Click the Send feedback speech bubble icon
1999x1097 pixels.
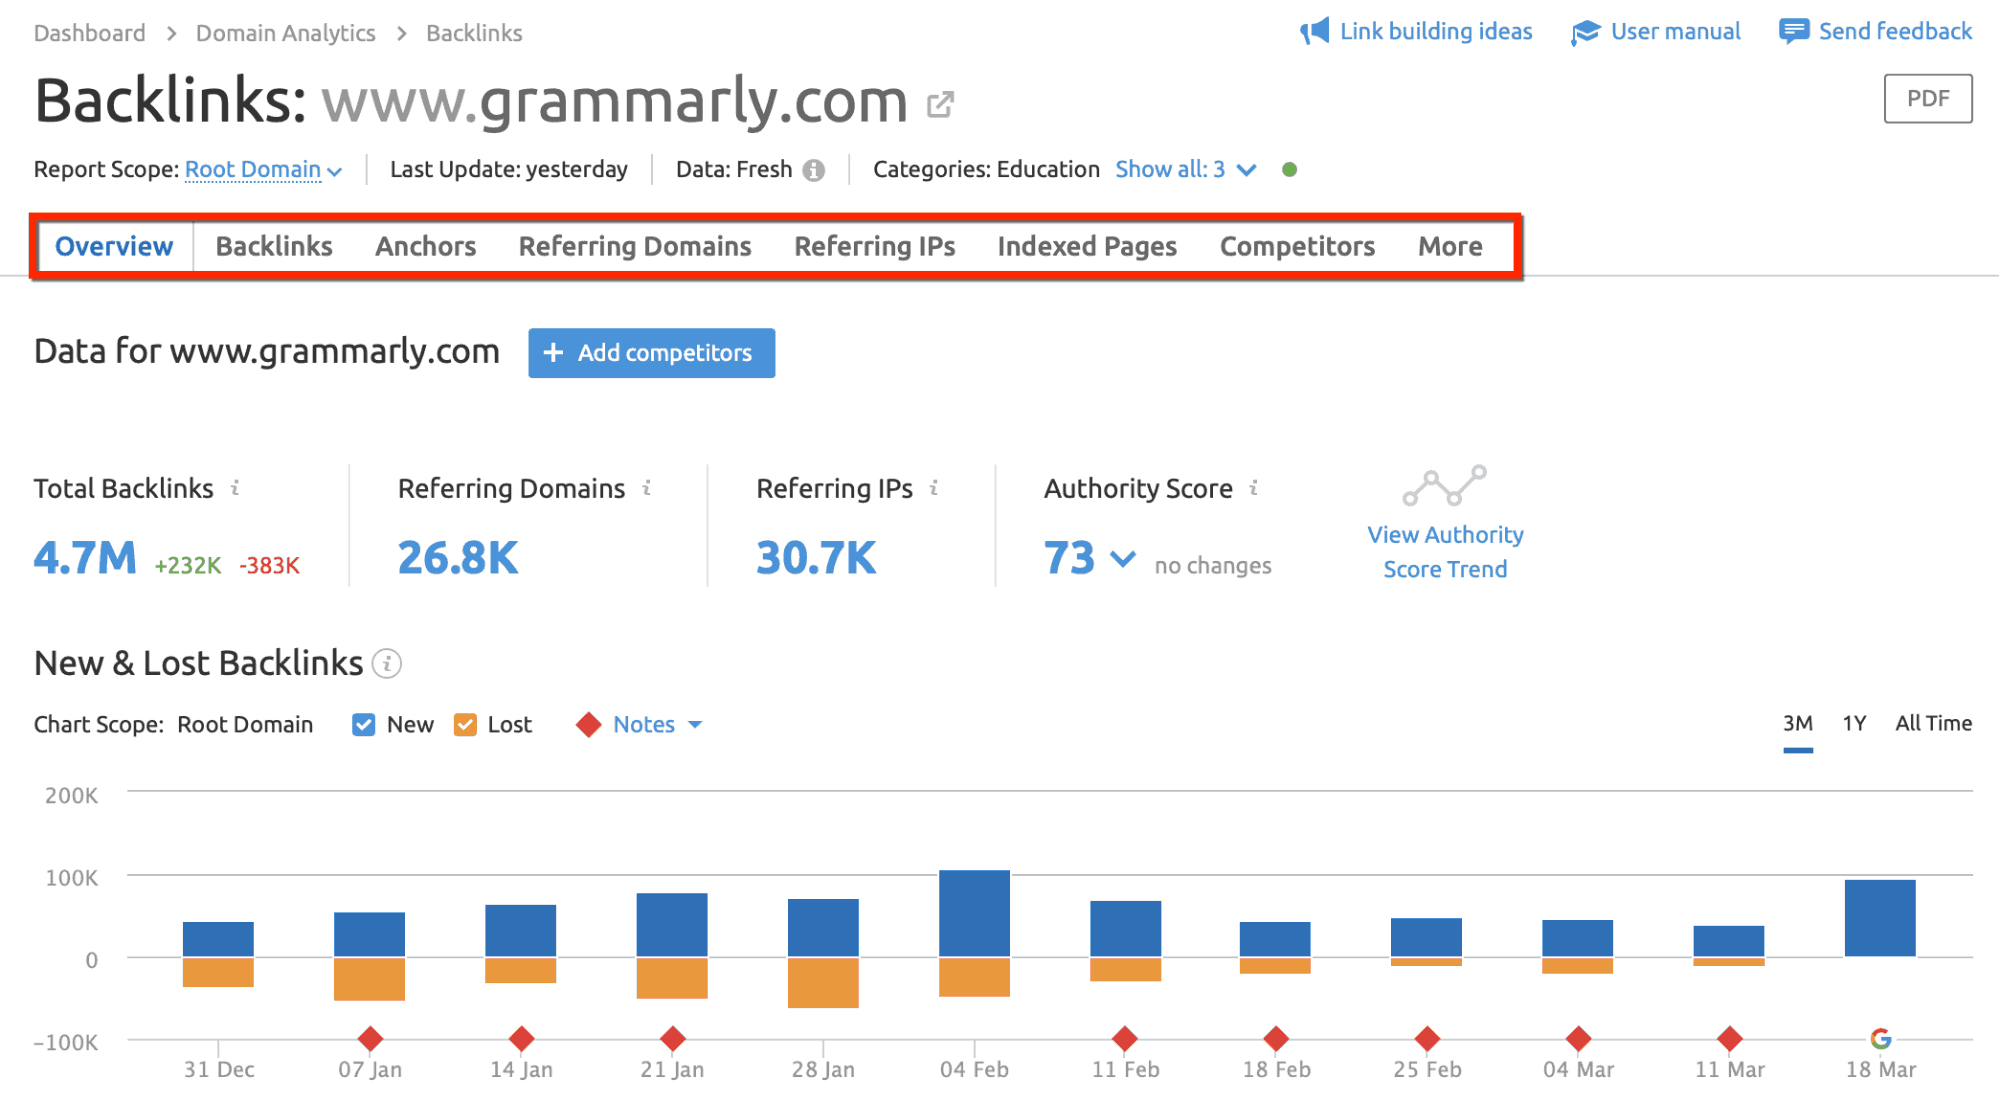pyautogui.click(x=1795, y=31)
